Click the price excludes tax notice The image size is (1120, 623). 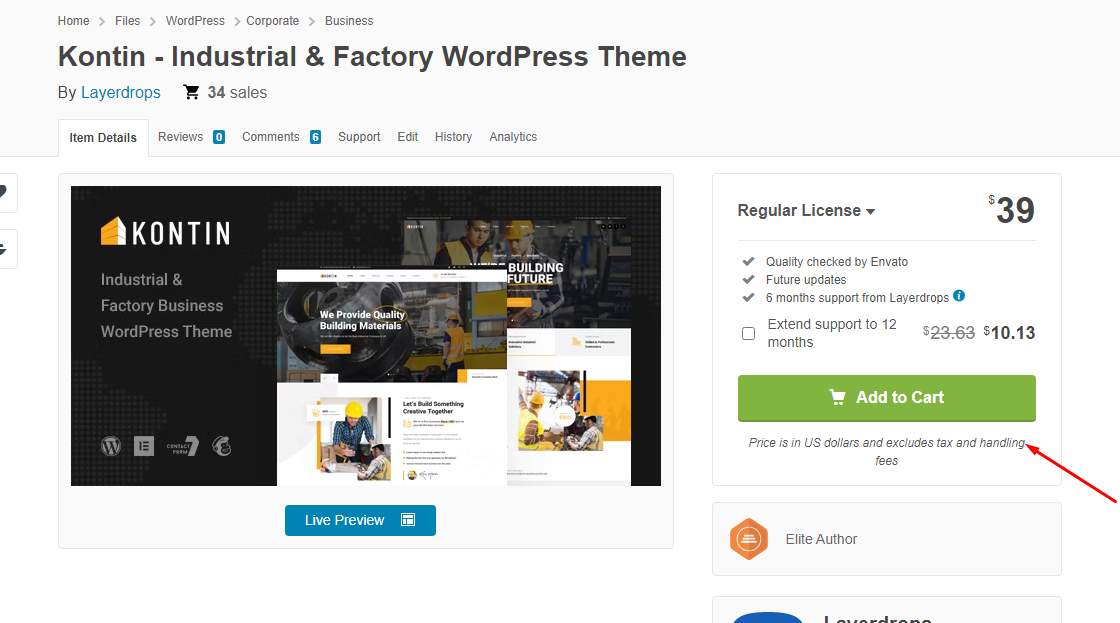pyautogui.click(x=886, y=452)
